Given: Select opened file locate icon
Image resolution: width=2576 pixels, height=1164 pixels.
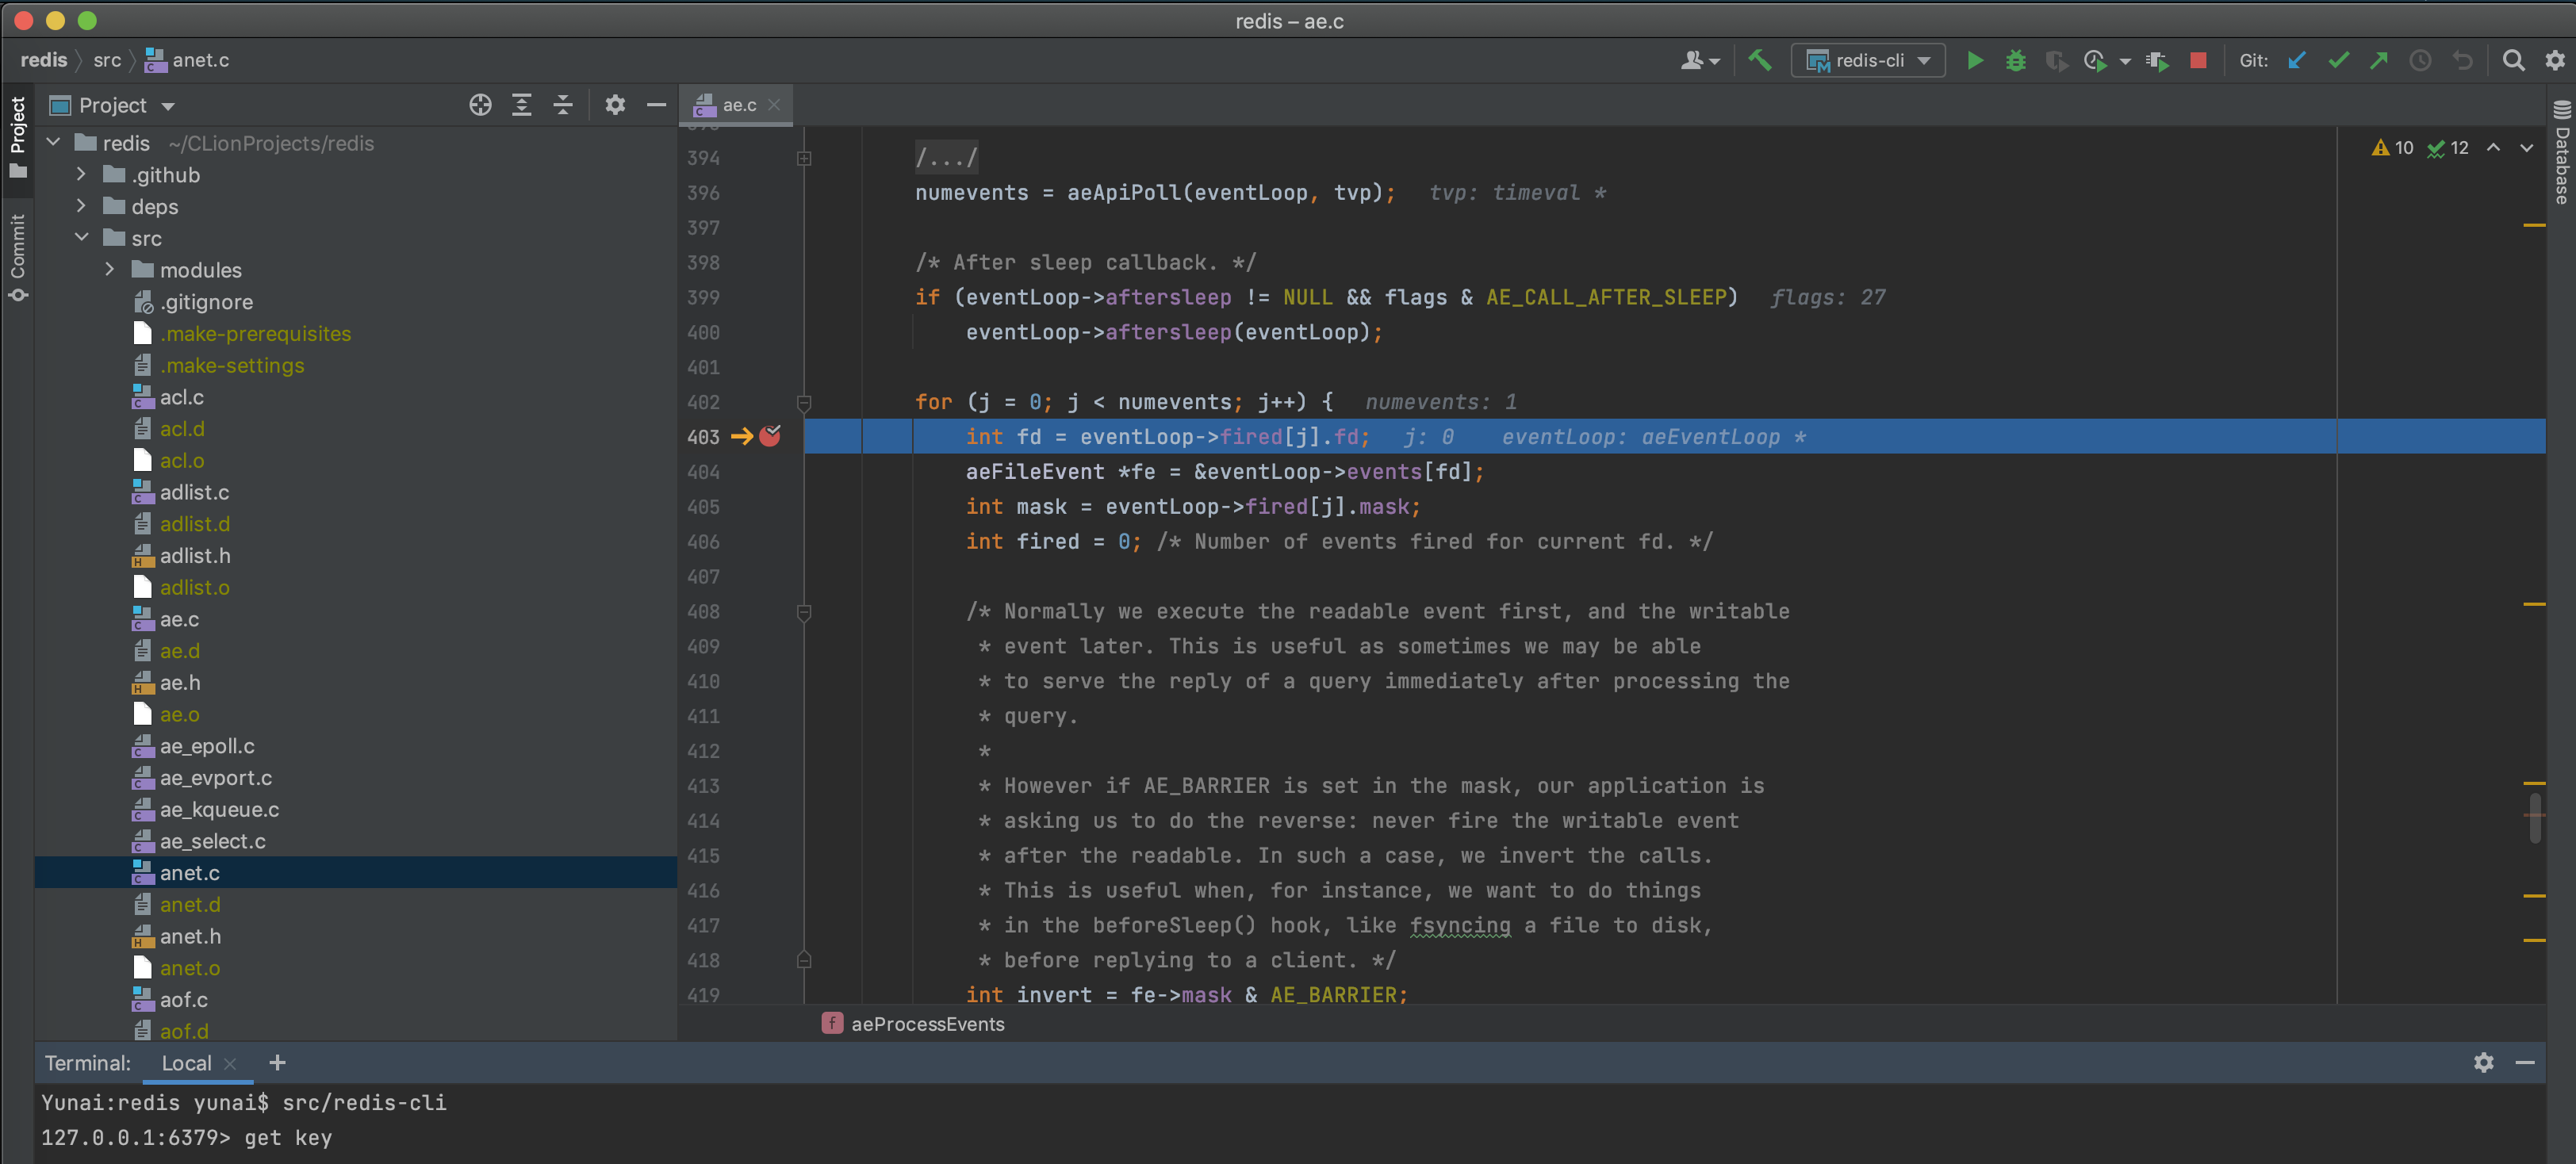Looking at the screenshot, I should click(x=480, y=105).
